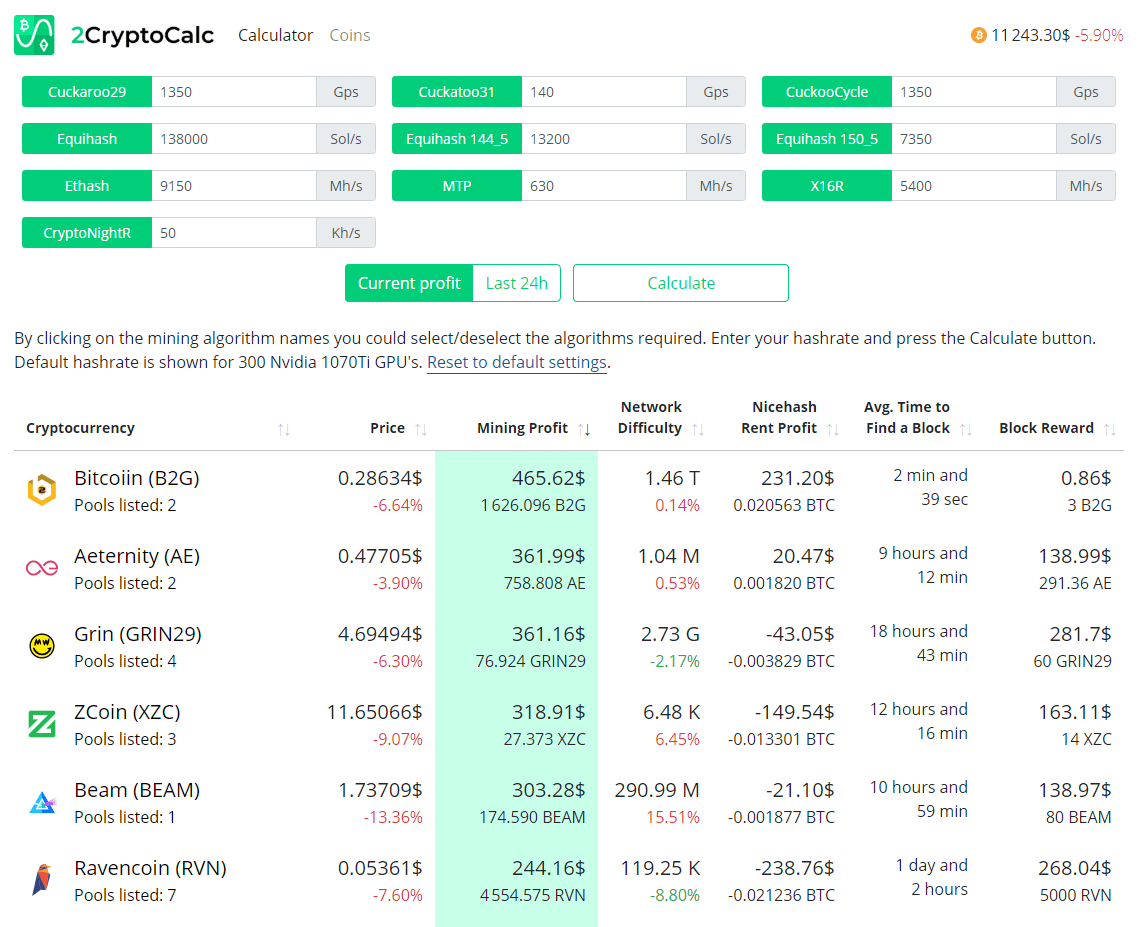The image size is (1143, 927).
Task: Click the 2CryptoCalc logo icon
Action: (34, 35)
